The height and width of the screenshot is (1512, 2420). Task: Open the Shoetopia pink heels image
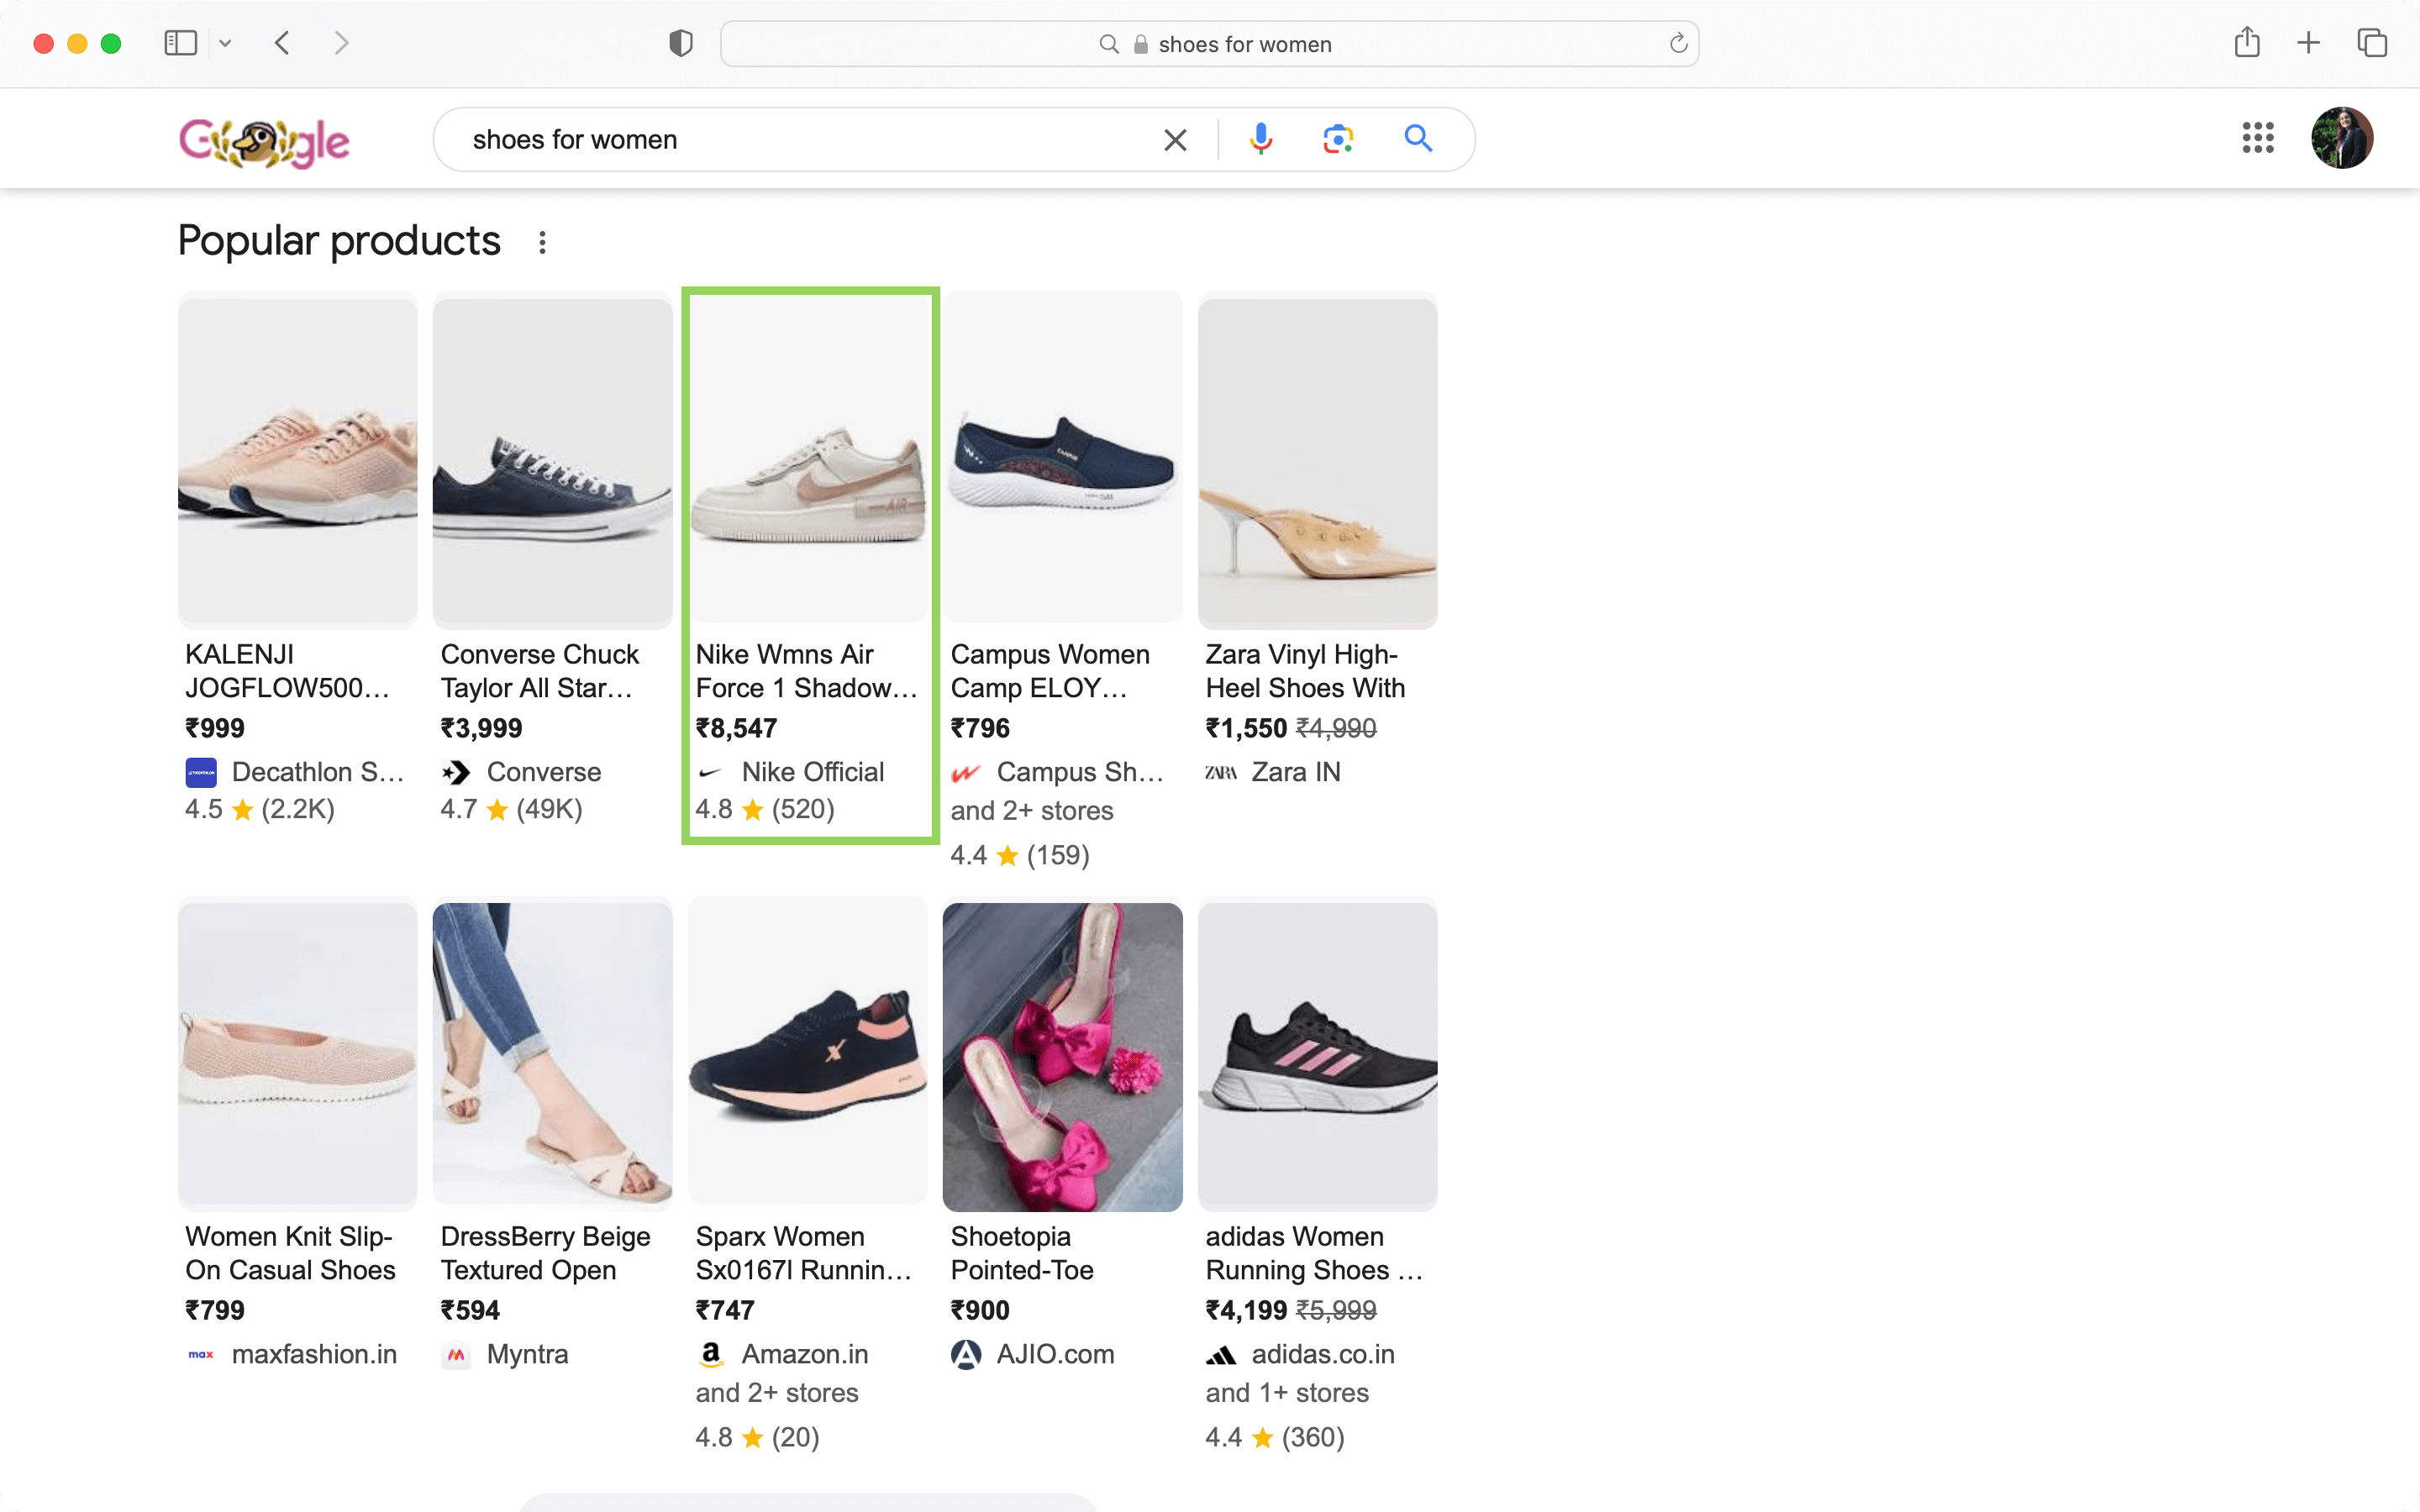[x=1063, y=1056]
